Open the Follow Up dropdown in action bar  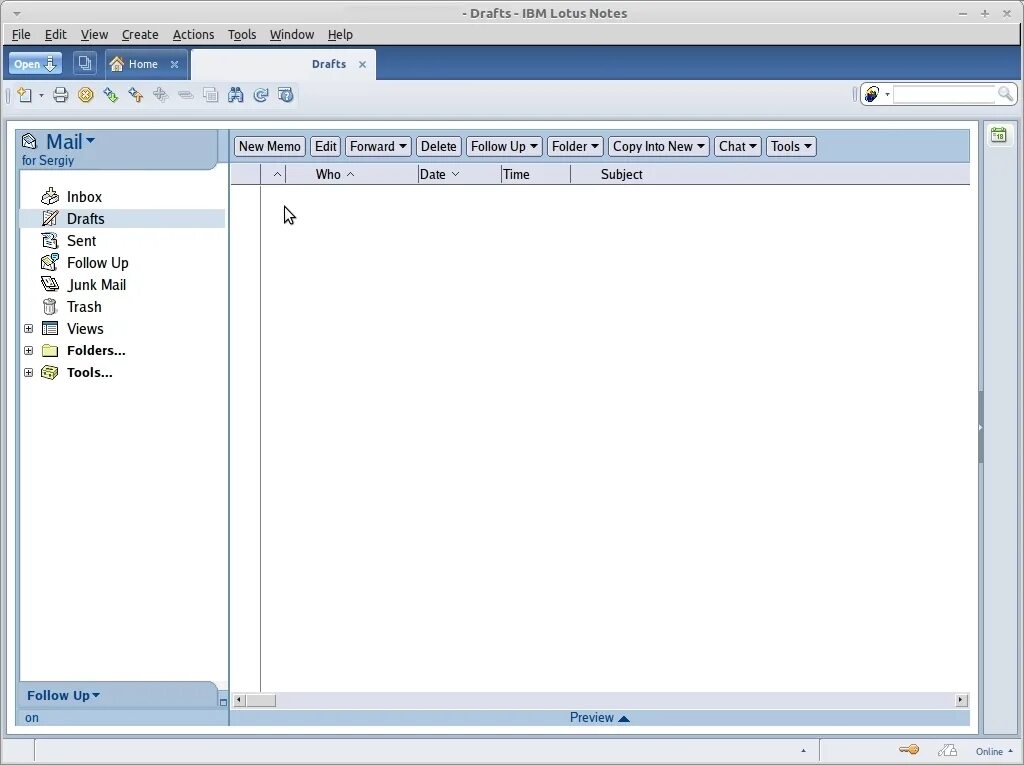[504, 146]
